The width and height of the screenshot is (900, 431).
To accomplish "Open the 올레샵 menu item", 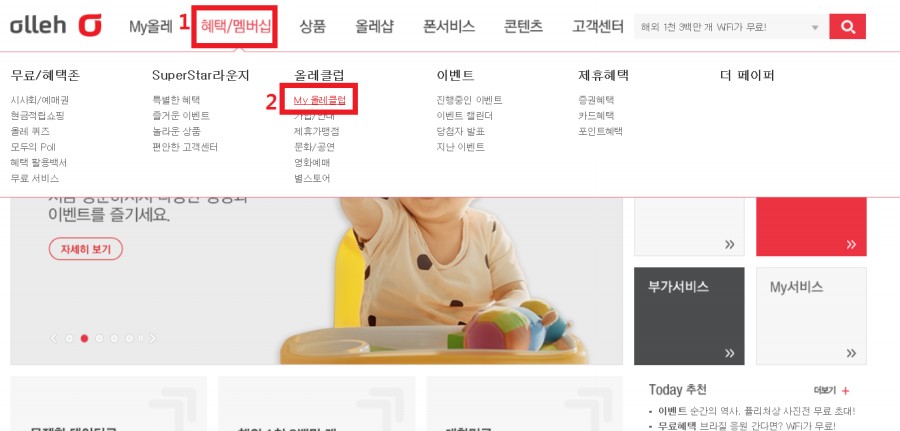I will coord(374,26).
